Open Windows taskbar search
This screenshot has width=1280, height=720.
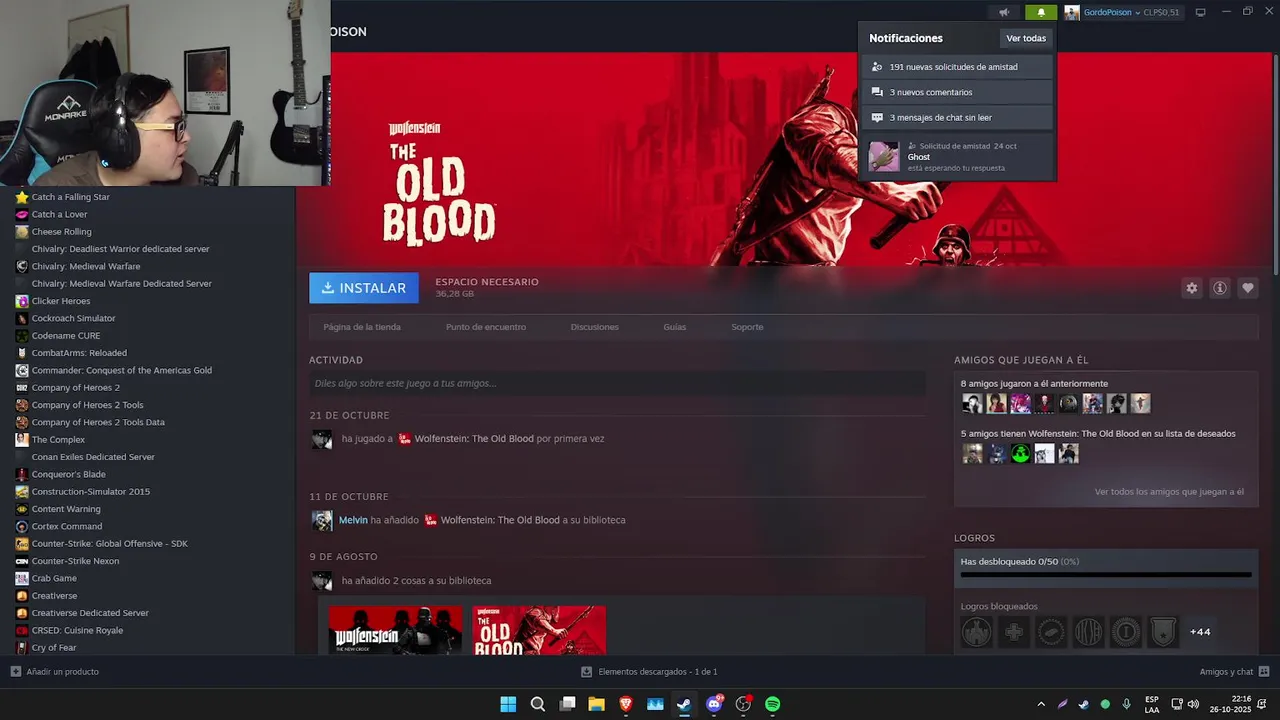pos(538,704)
